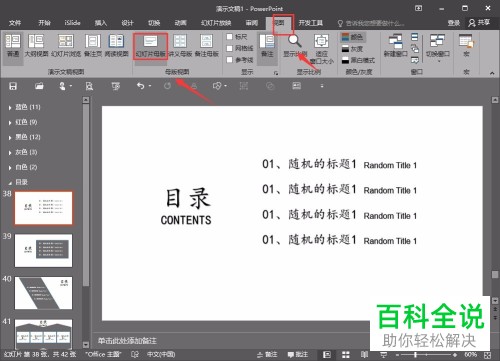Open the Developer (开发工具) tab

click(x=311, y=23)
